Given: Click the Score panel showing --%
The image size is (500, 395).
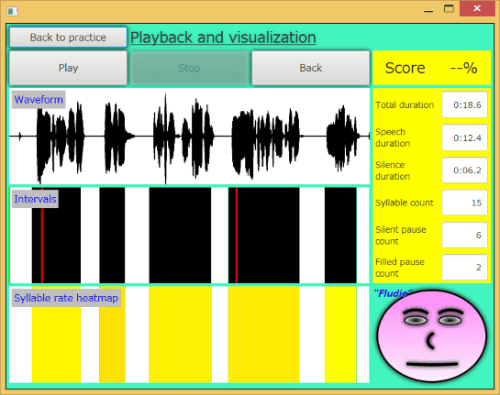Looking at the screenshot, I should [431, 68].
